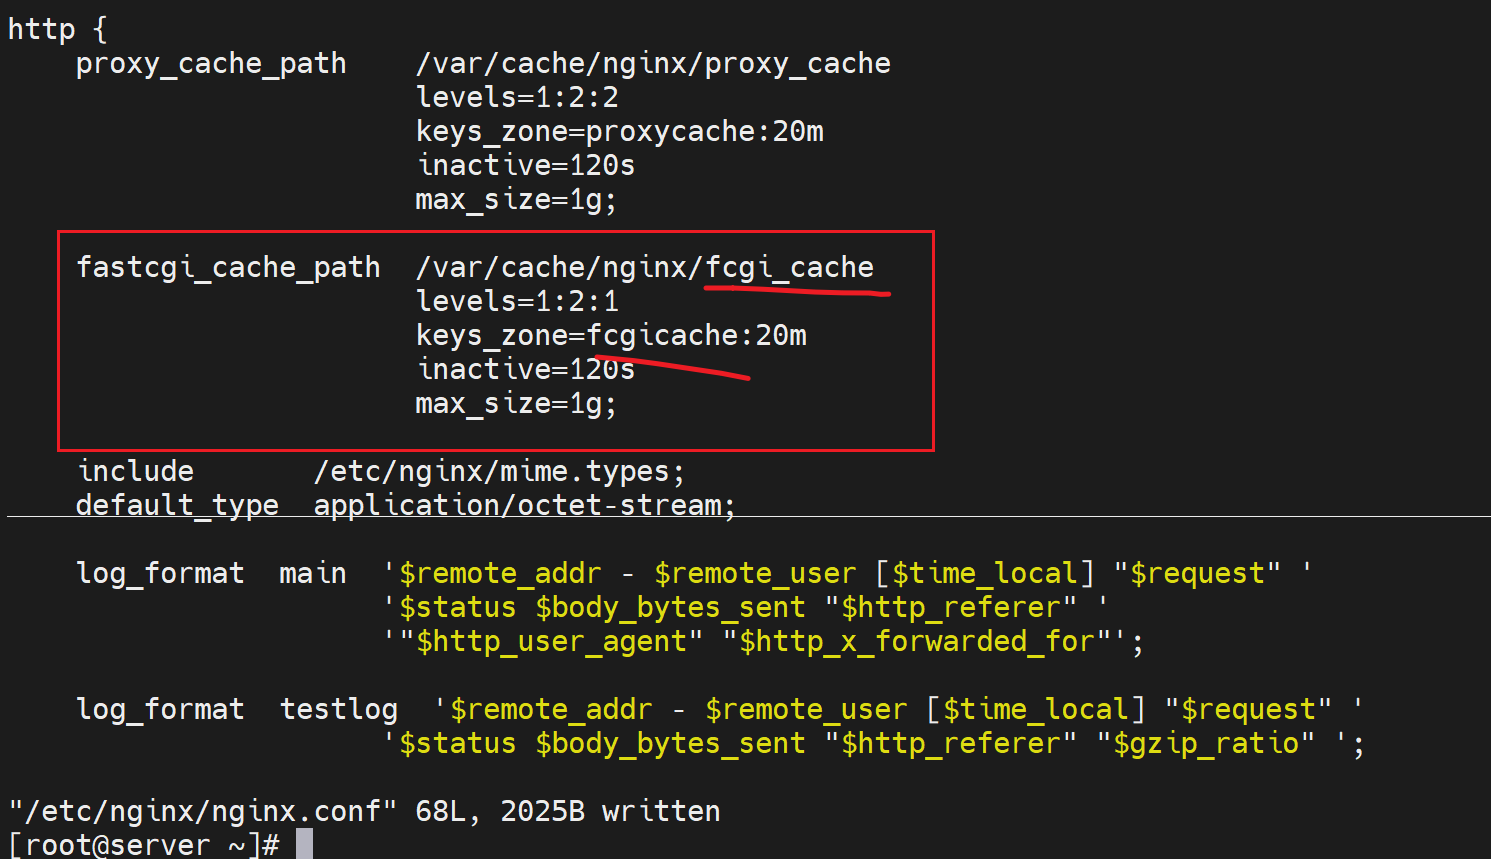
Task: Click the keys_zone=fcgicache:20m line
Action: click(x=611, y=335)
